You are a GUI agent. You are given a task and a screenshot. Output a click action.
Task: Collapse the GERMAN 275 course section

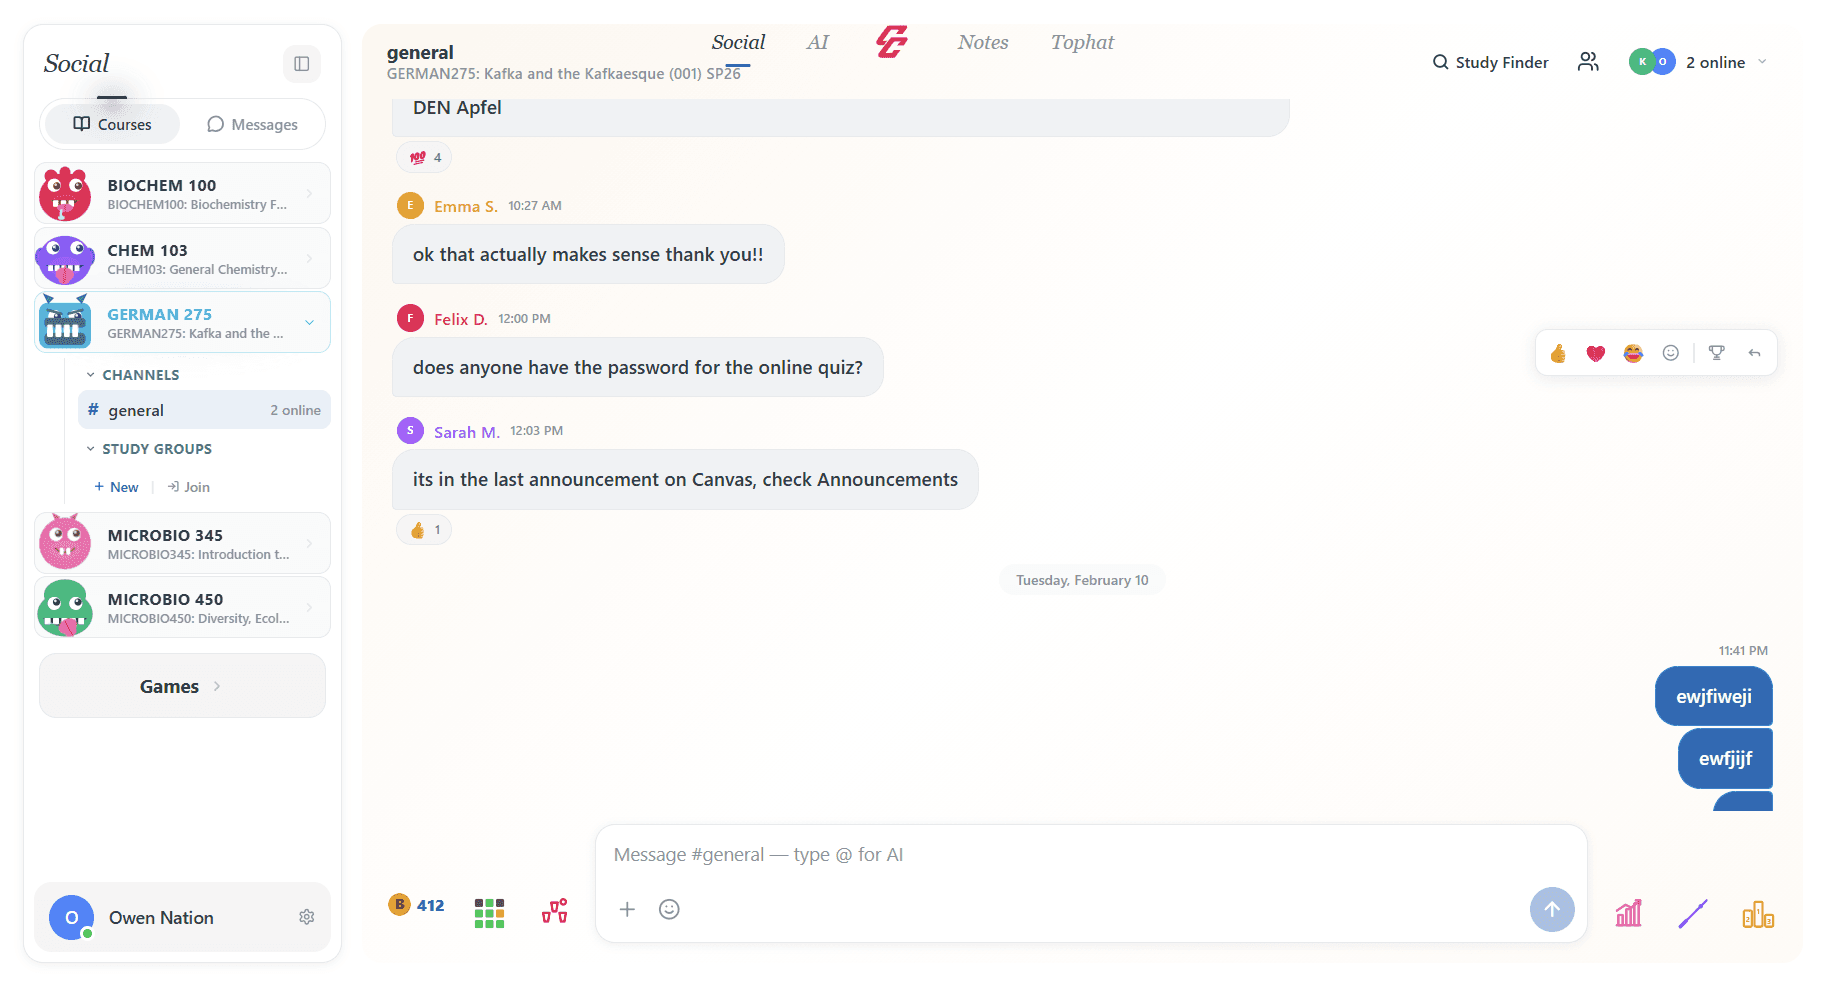[309, 322]
